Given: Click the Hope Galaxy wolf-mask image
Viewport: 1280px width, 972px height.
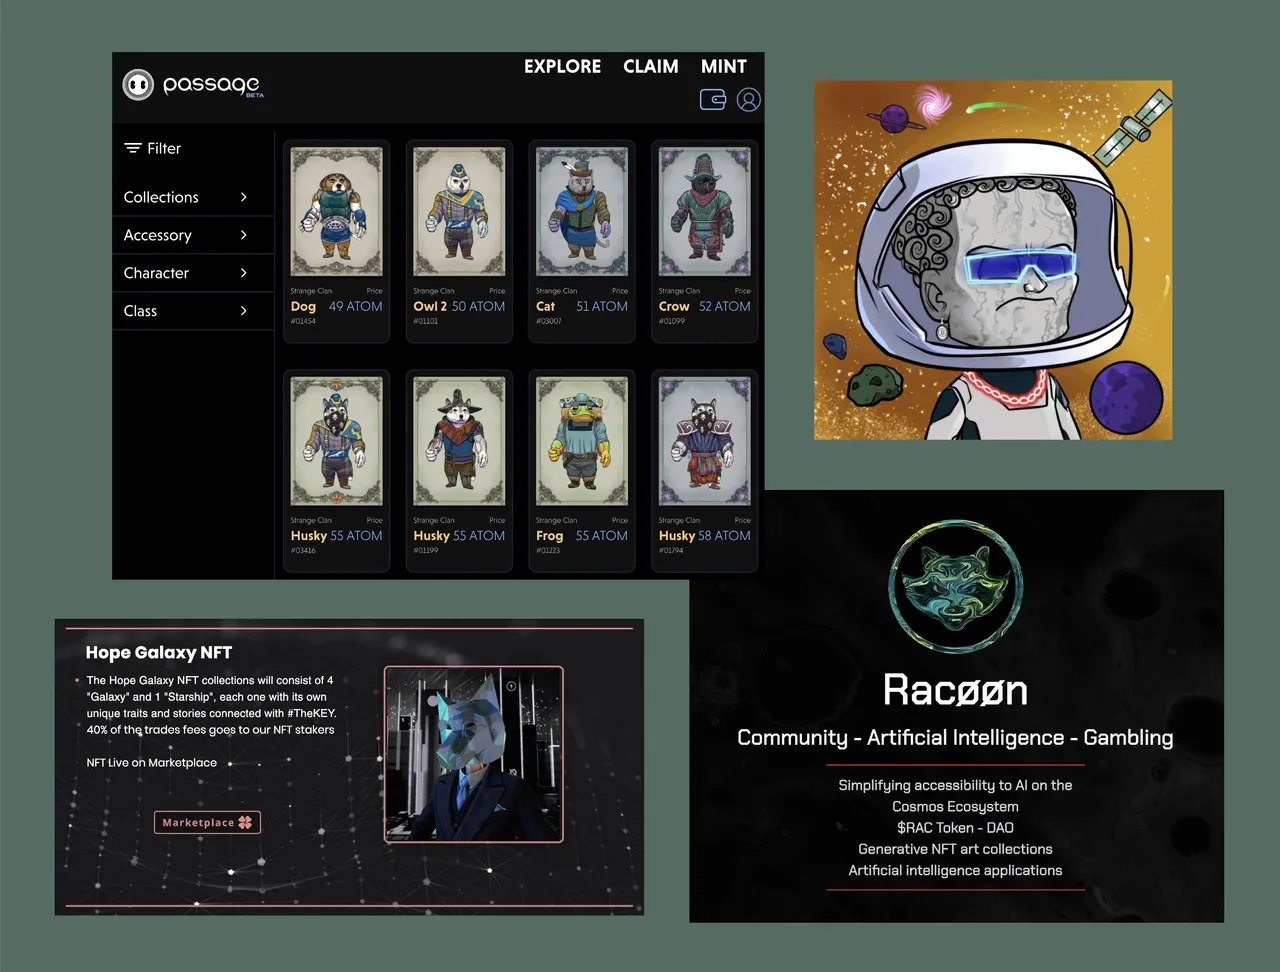Looking at the screenshot, I should (474, 755).
